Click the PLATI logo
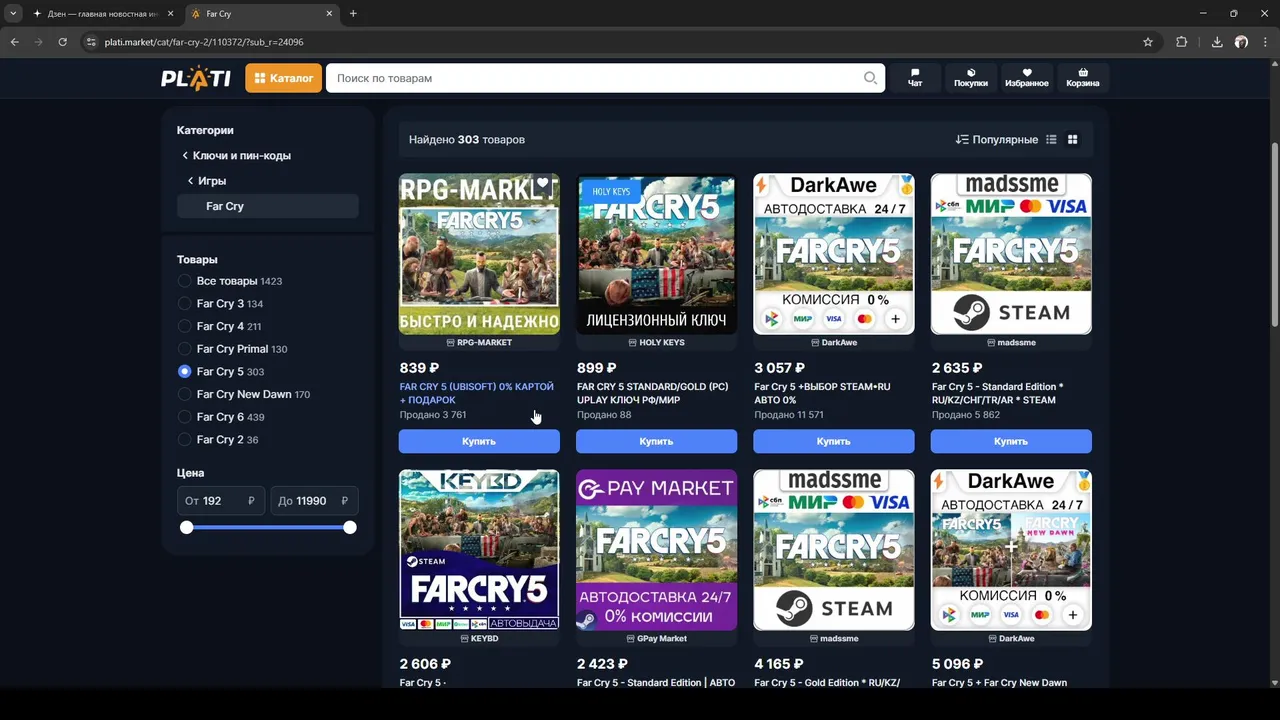 click(196, 78)
